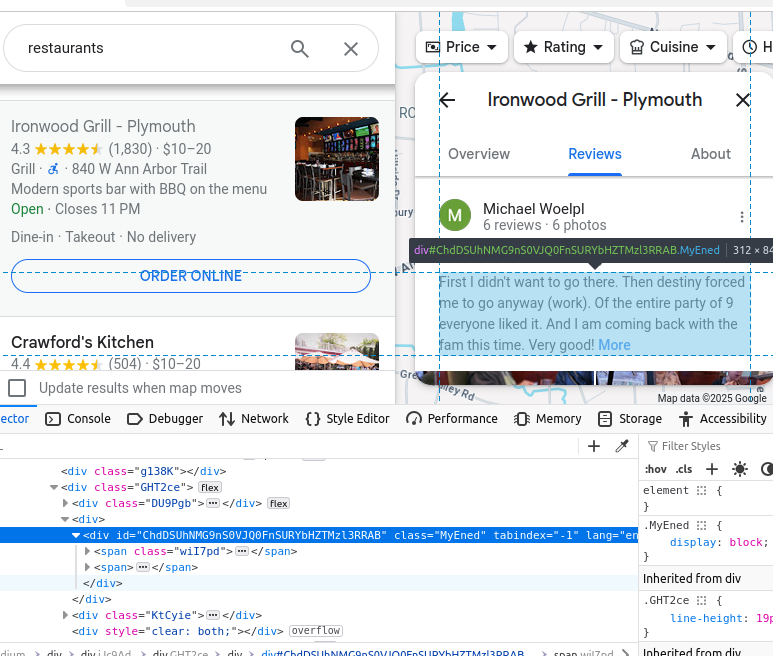This screenshot has width=773, height=656.
Task: Open the Console panel in devtools
Action: click(78, 419)
